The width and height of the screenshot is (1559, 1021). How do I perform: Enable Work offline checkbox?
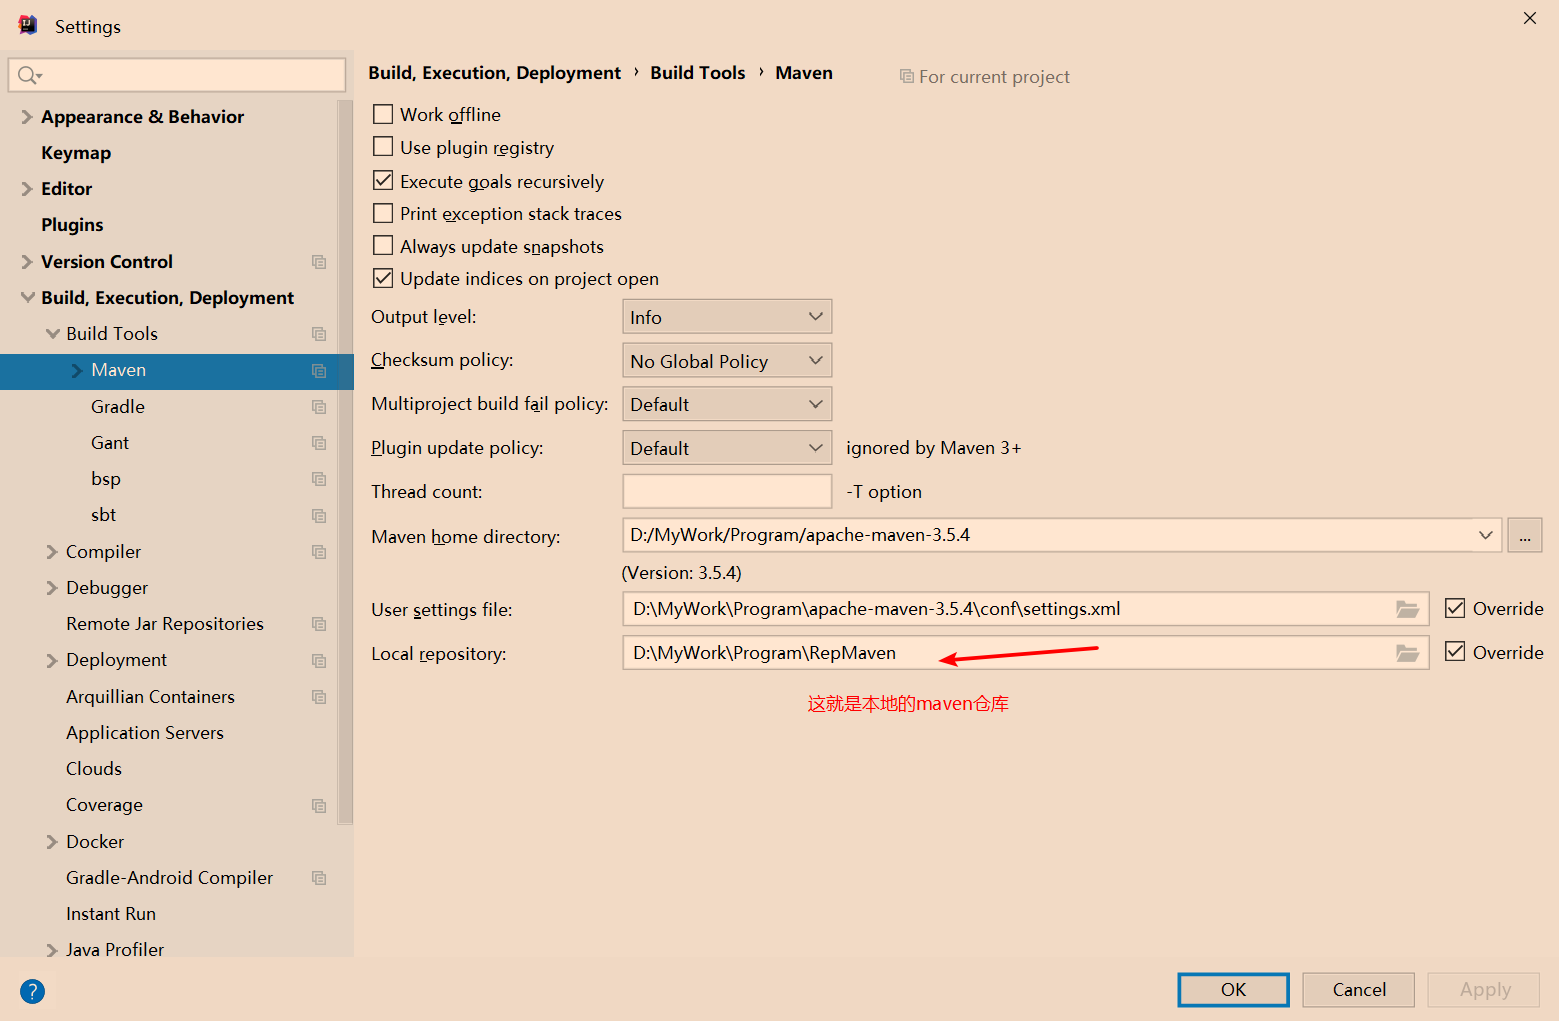383,114
